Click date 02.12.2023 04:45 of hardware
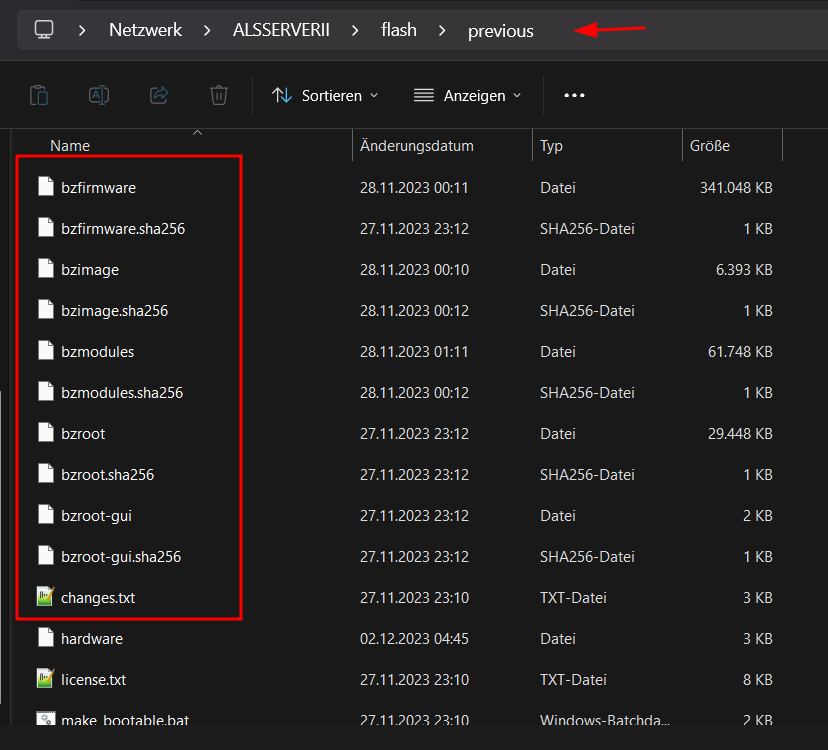Viewport: 828px width, 750px height. point(414,639)
